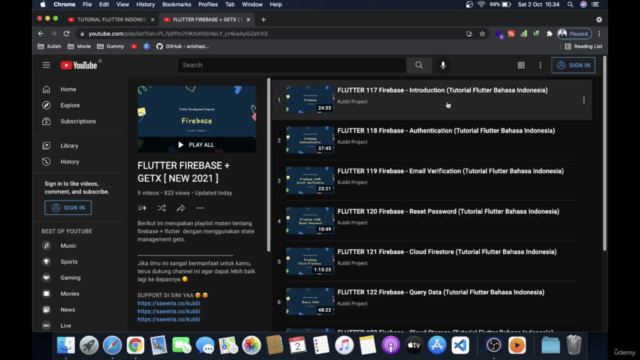Bookmark this page with the star
Image resolution: width=640 pixels, height=360 pixels.
pos(482,33)
